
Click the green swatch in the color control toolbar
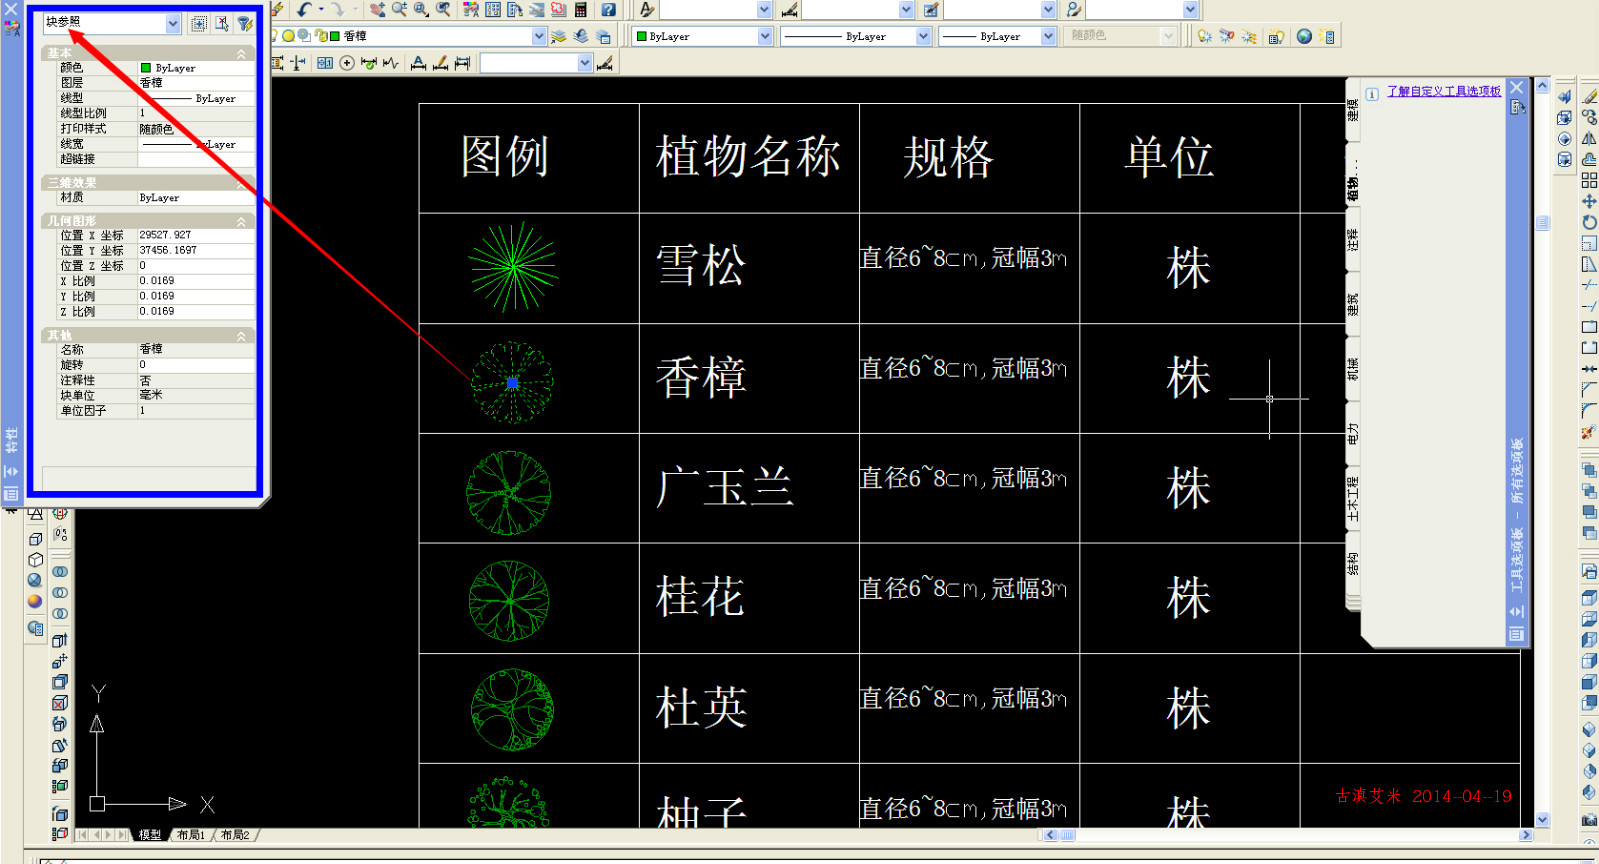(x=641, y=36)
